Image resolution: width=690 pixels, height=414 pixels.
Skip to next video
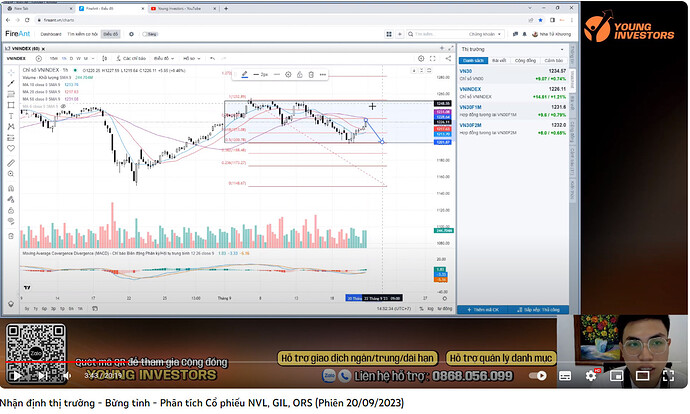tap(43, 376)
